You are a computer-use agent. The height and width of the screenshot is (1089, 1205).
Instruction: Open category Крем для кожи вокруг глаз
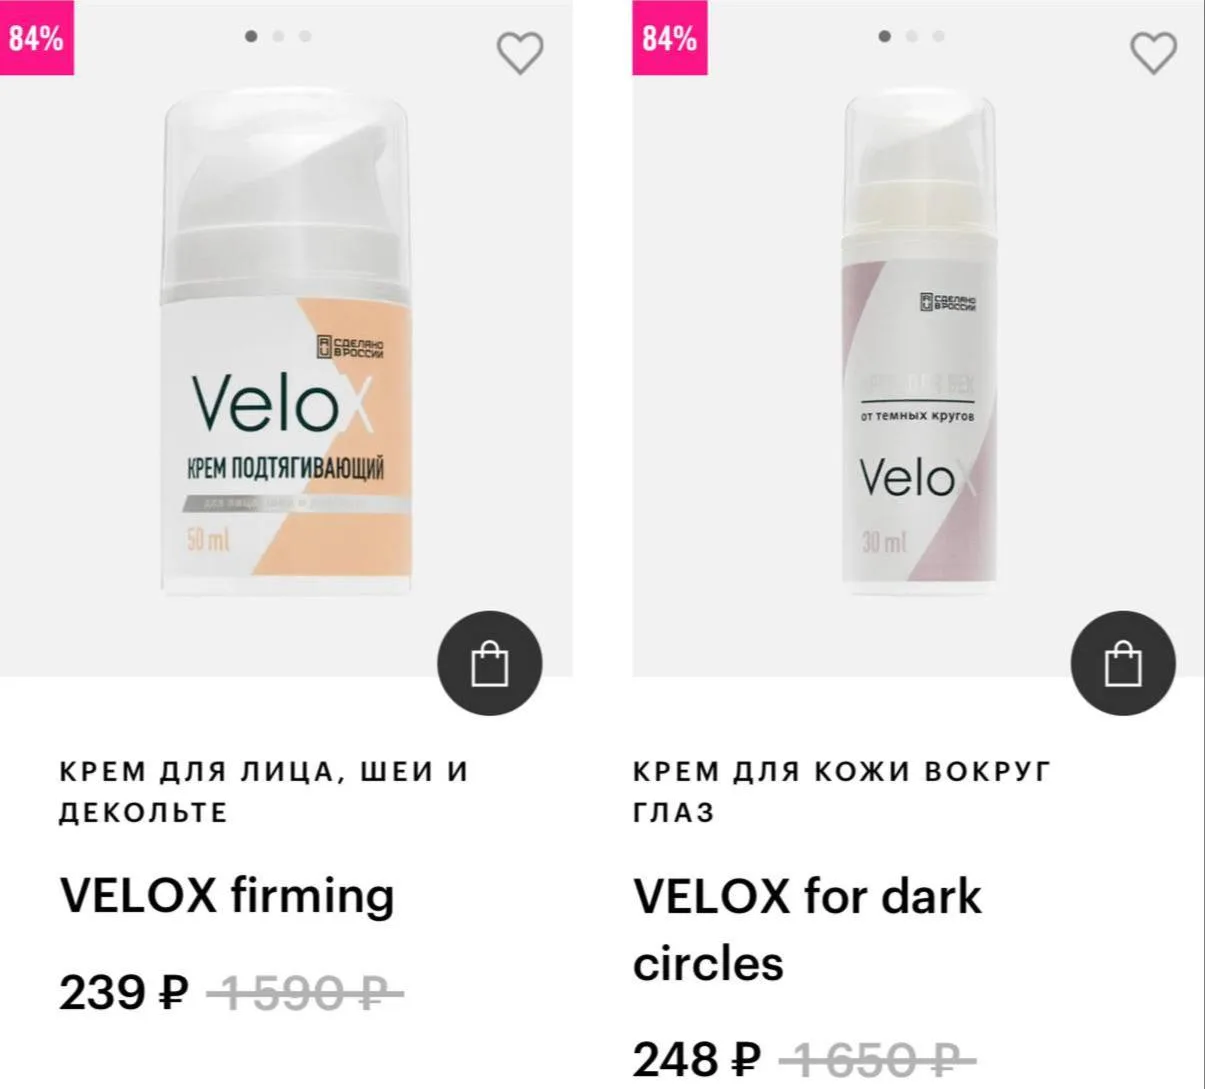842,792
